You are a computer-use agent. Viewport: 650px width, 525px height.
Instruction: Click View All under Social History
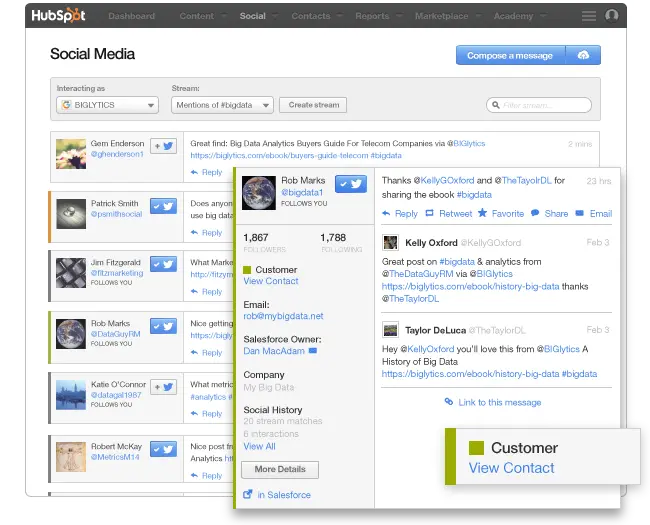click(x=259, y=446)
